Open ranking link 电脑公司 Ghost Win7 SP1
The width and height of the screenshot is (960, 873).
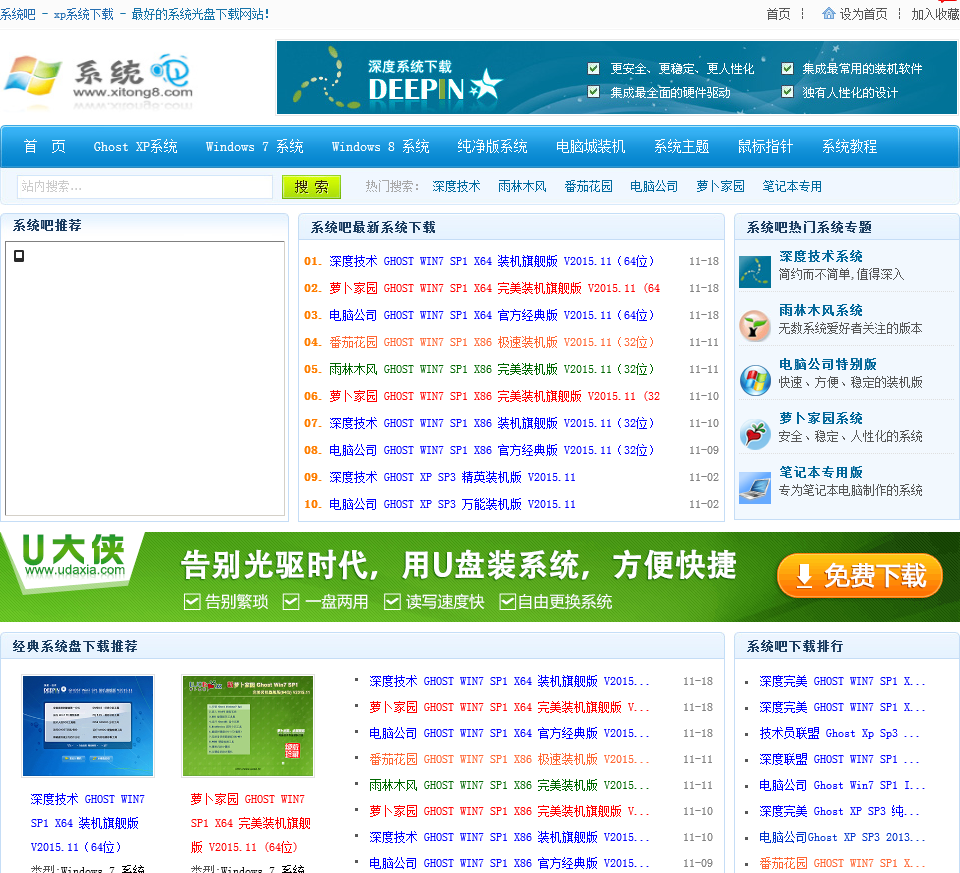[x=842, y=785]
